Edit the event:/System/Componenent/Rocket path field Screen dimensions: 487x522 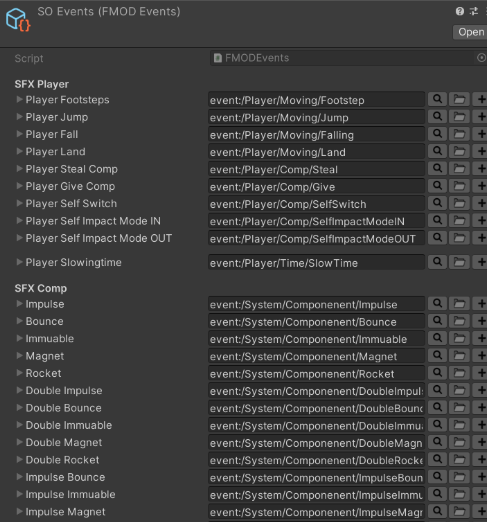(316, 374)
